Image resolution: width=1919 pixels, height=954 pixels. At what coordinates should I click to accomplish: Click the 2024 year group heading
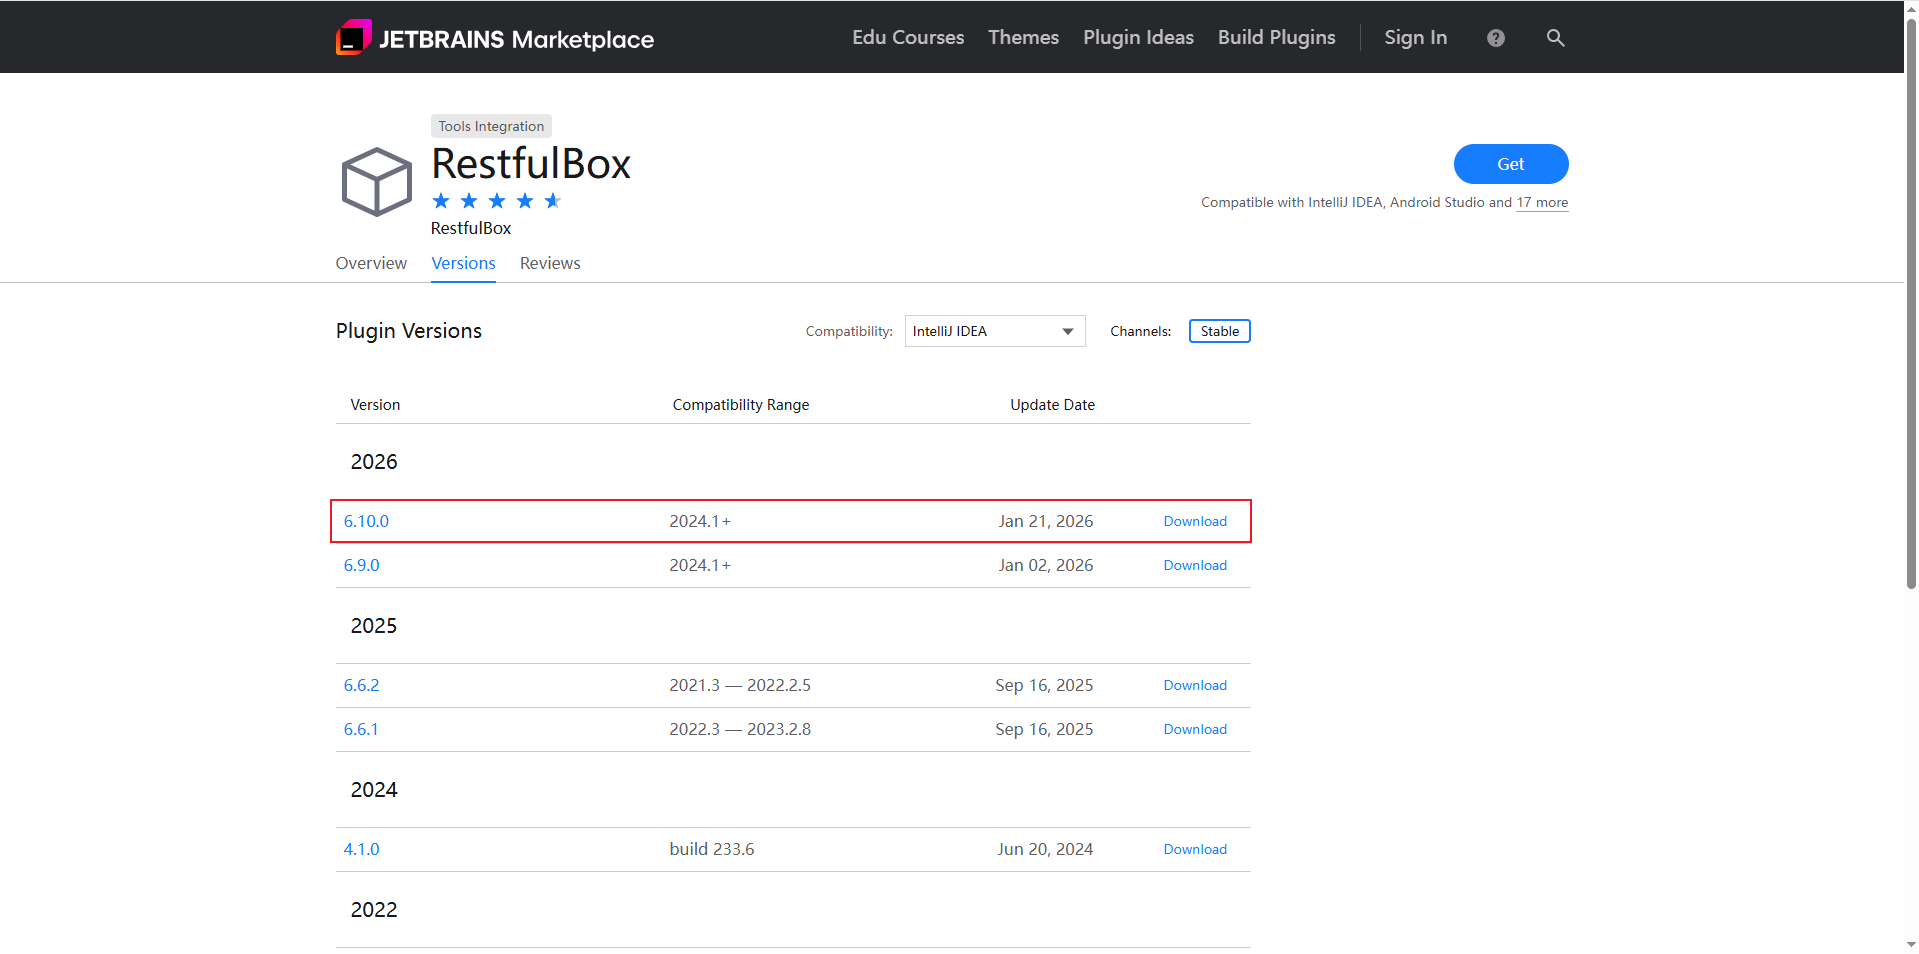coord(374,790)
